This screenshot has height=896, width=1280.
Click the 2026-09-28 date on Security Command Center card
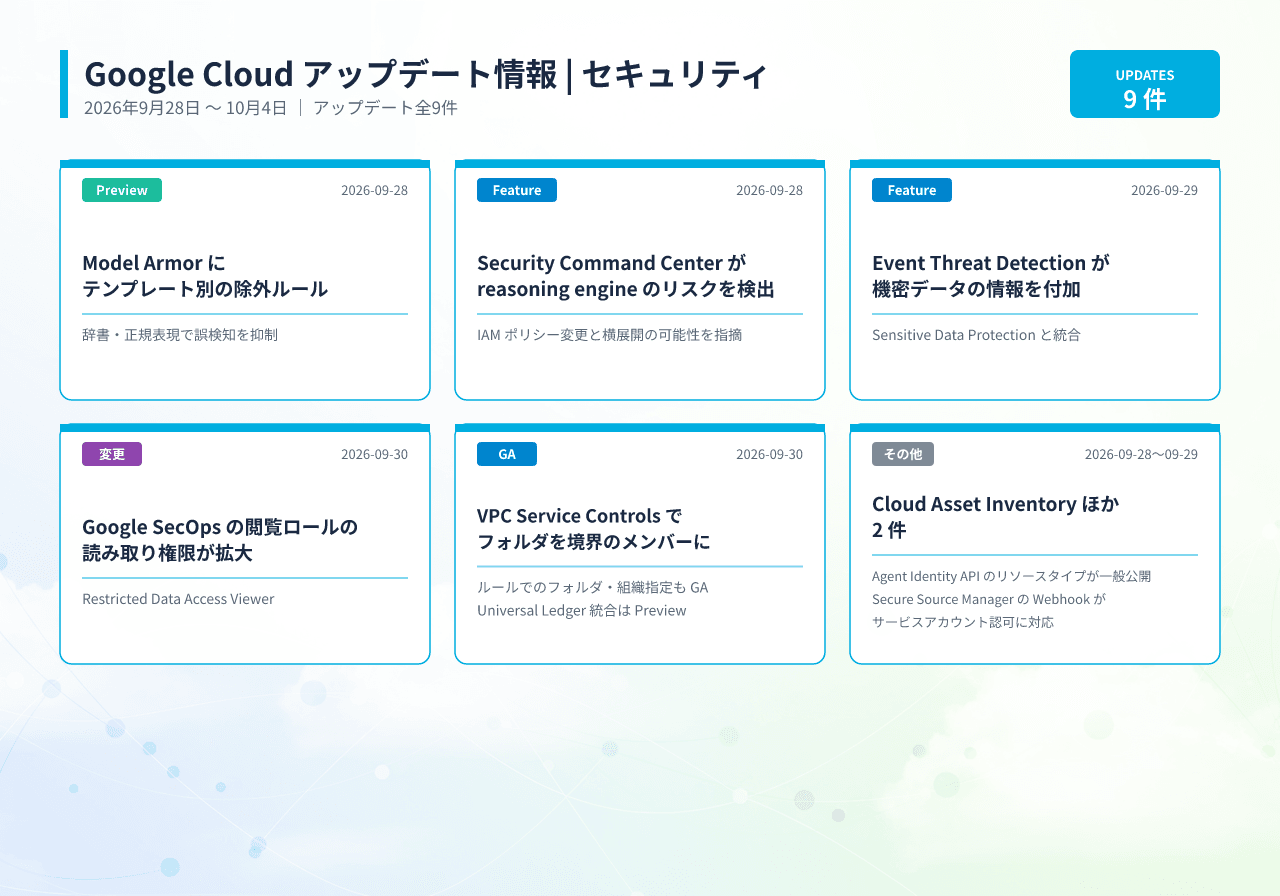[769, 190]
